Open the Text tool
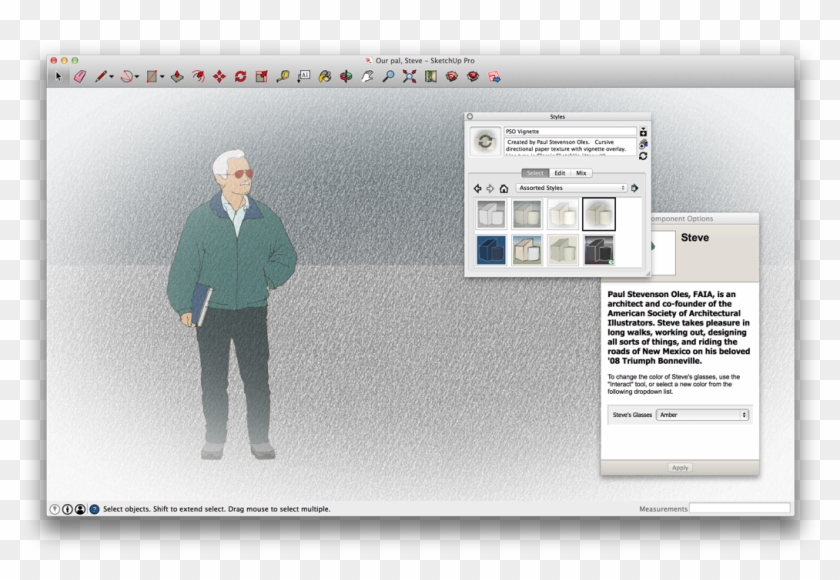Image resolution: width=840 pixels, height=580 pixels. [303, 74]
